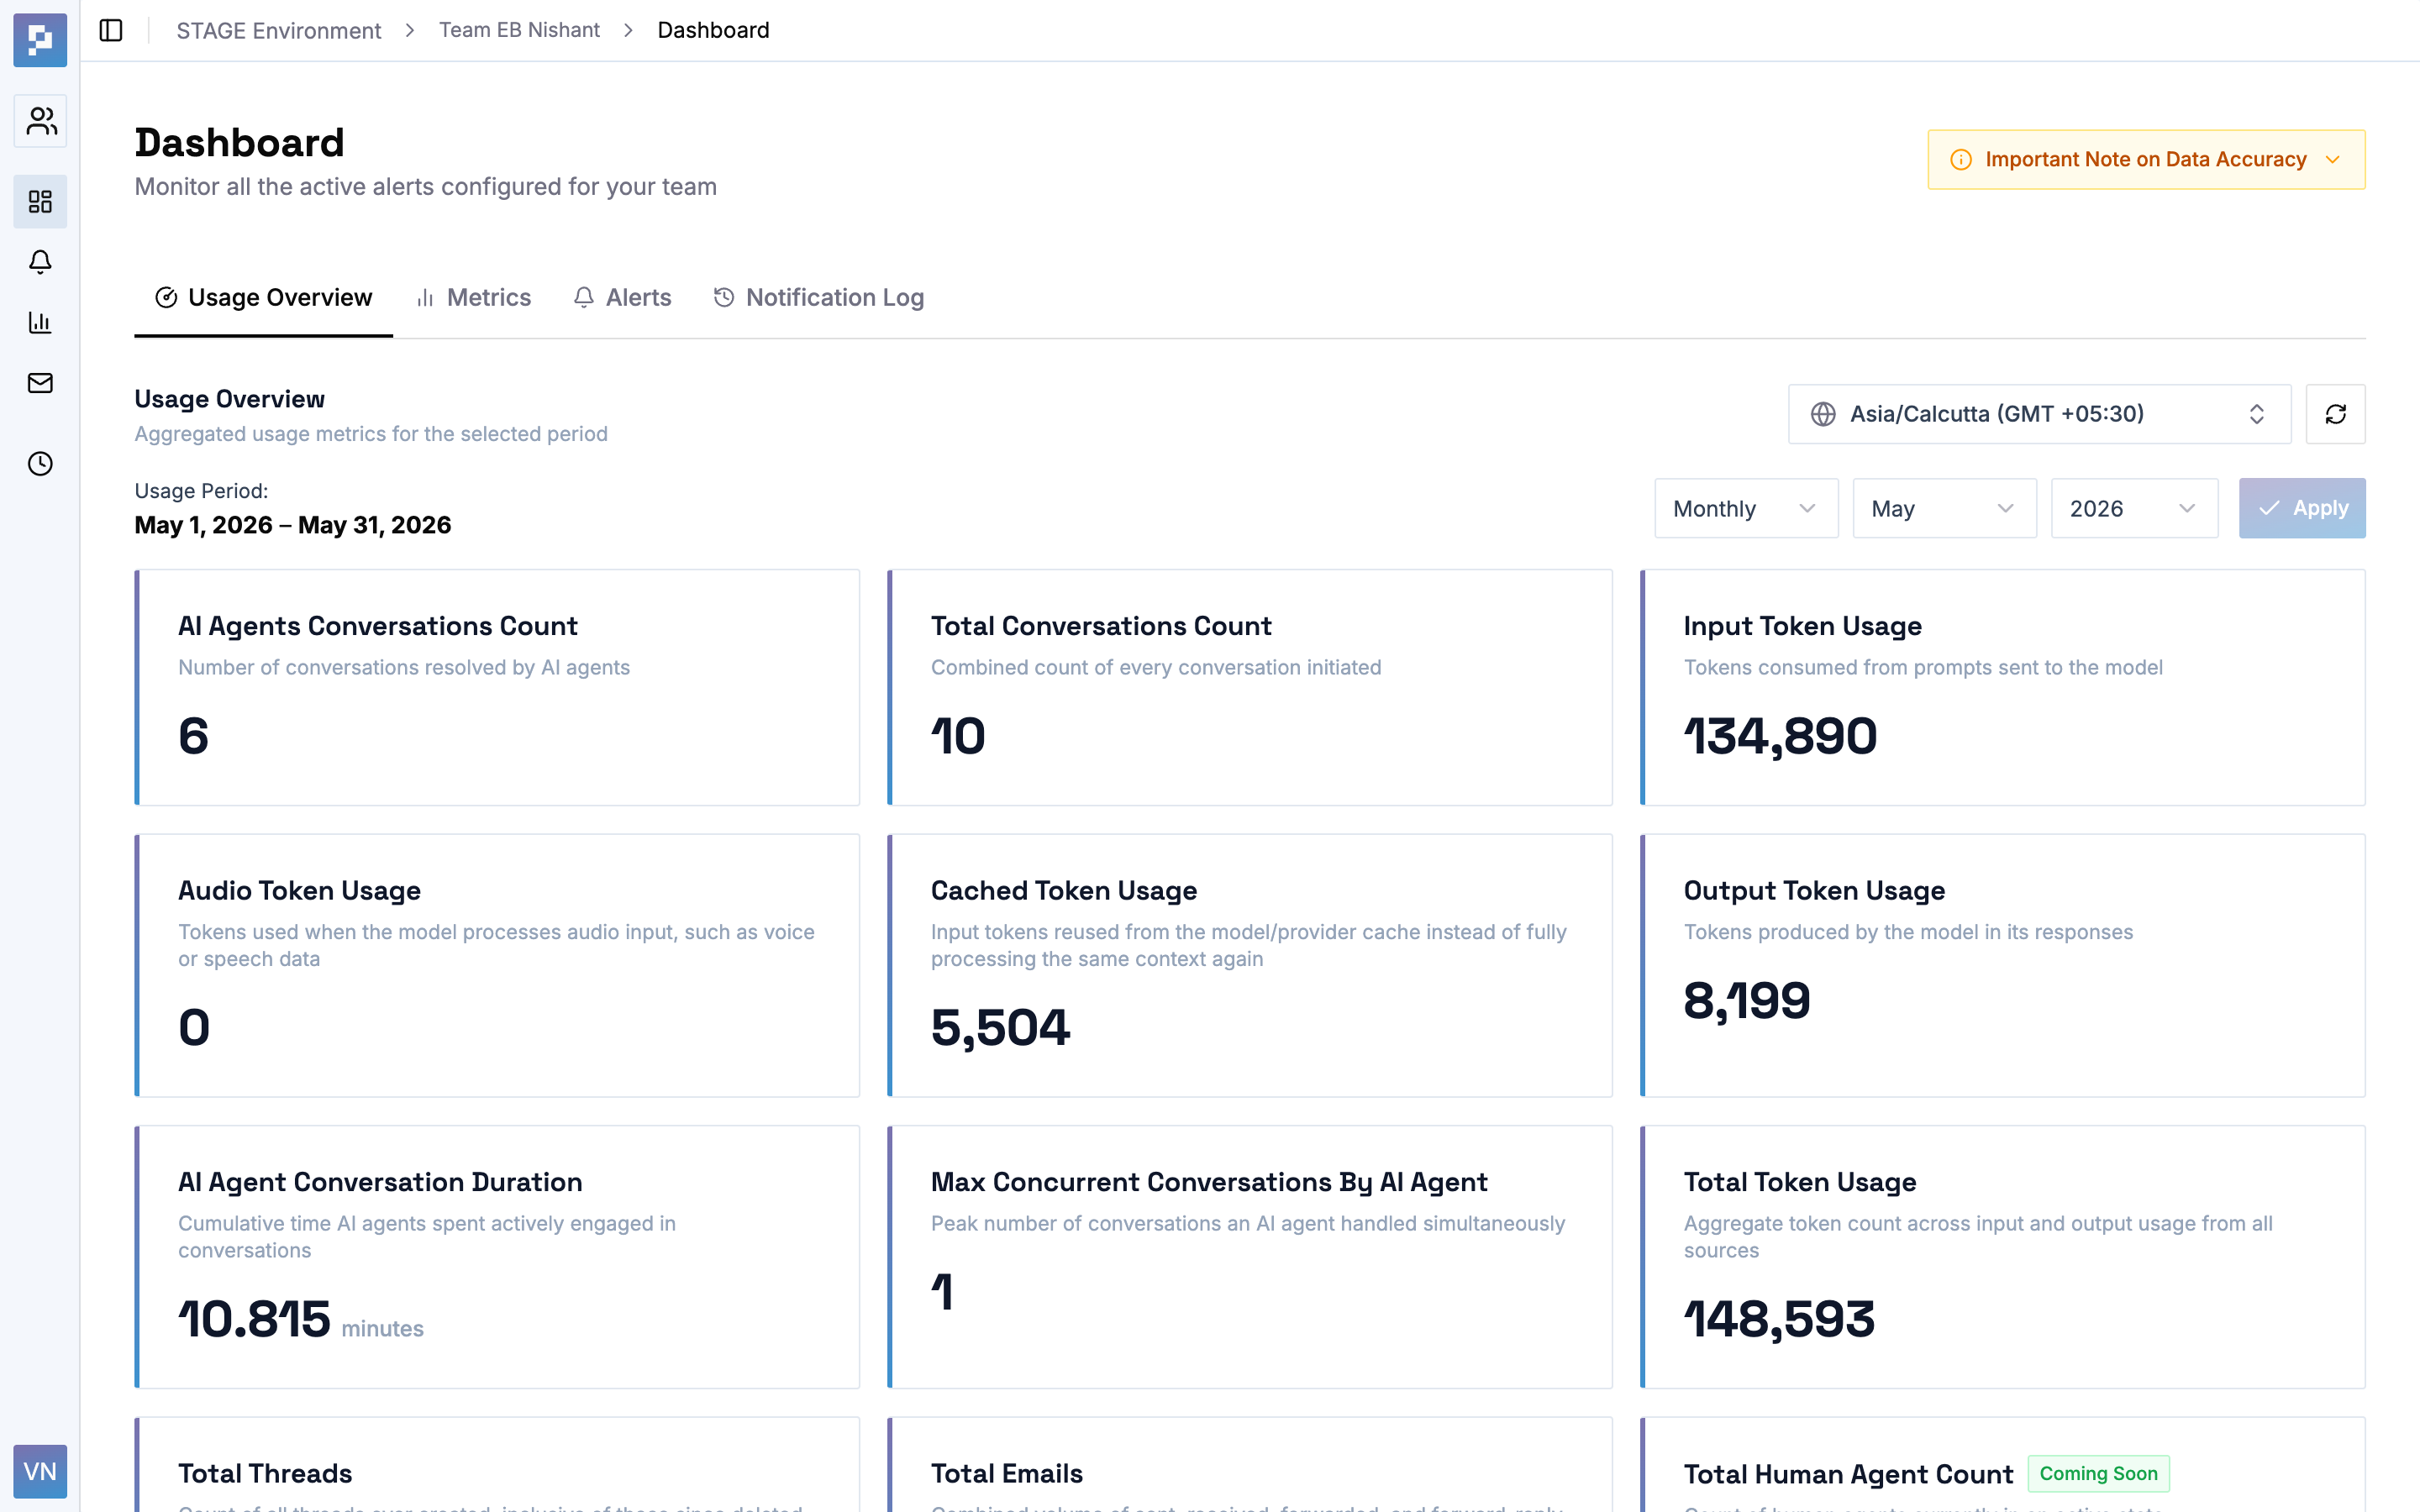Open the bar chart sidebar icon

coord(40,322)
